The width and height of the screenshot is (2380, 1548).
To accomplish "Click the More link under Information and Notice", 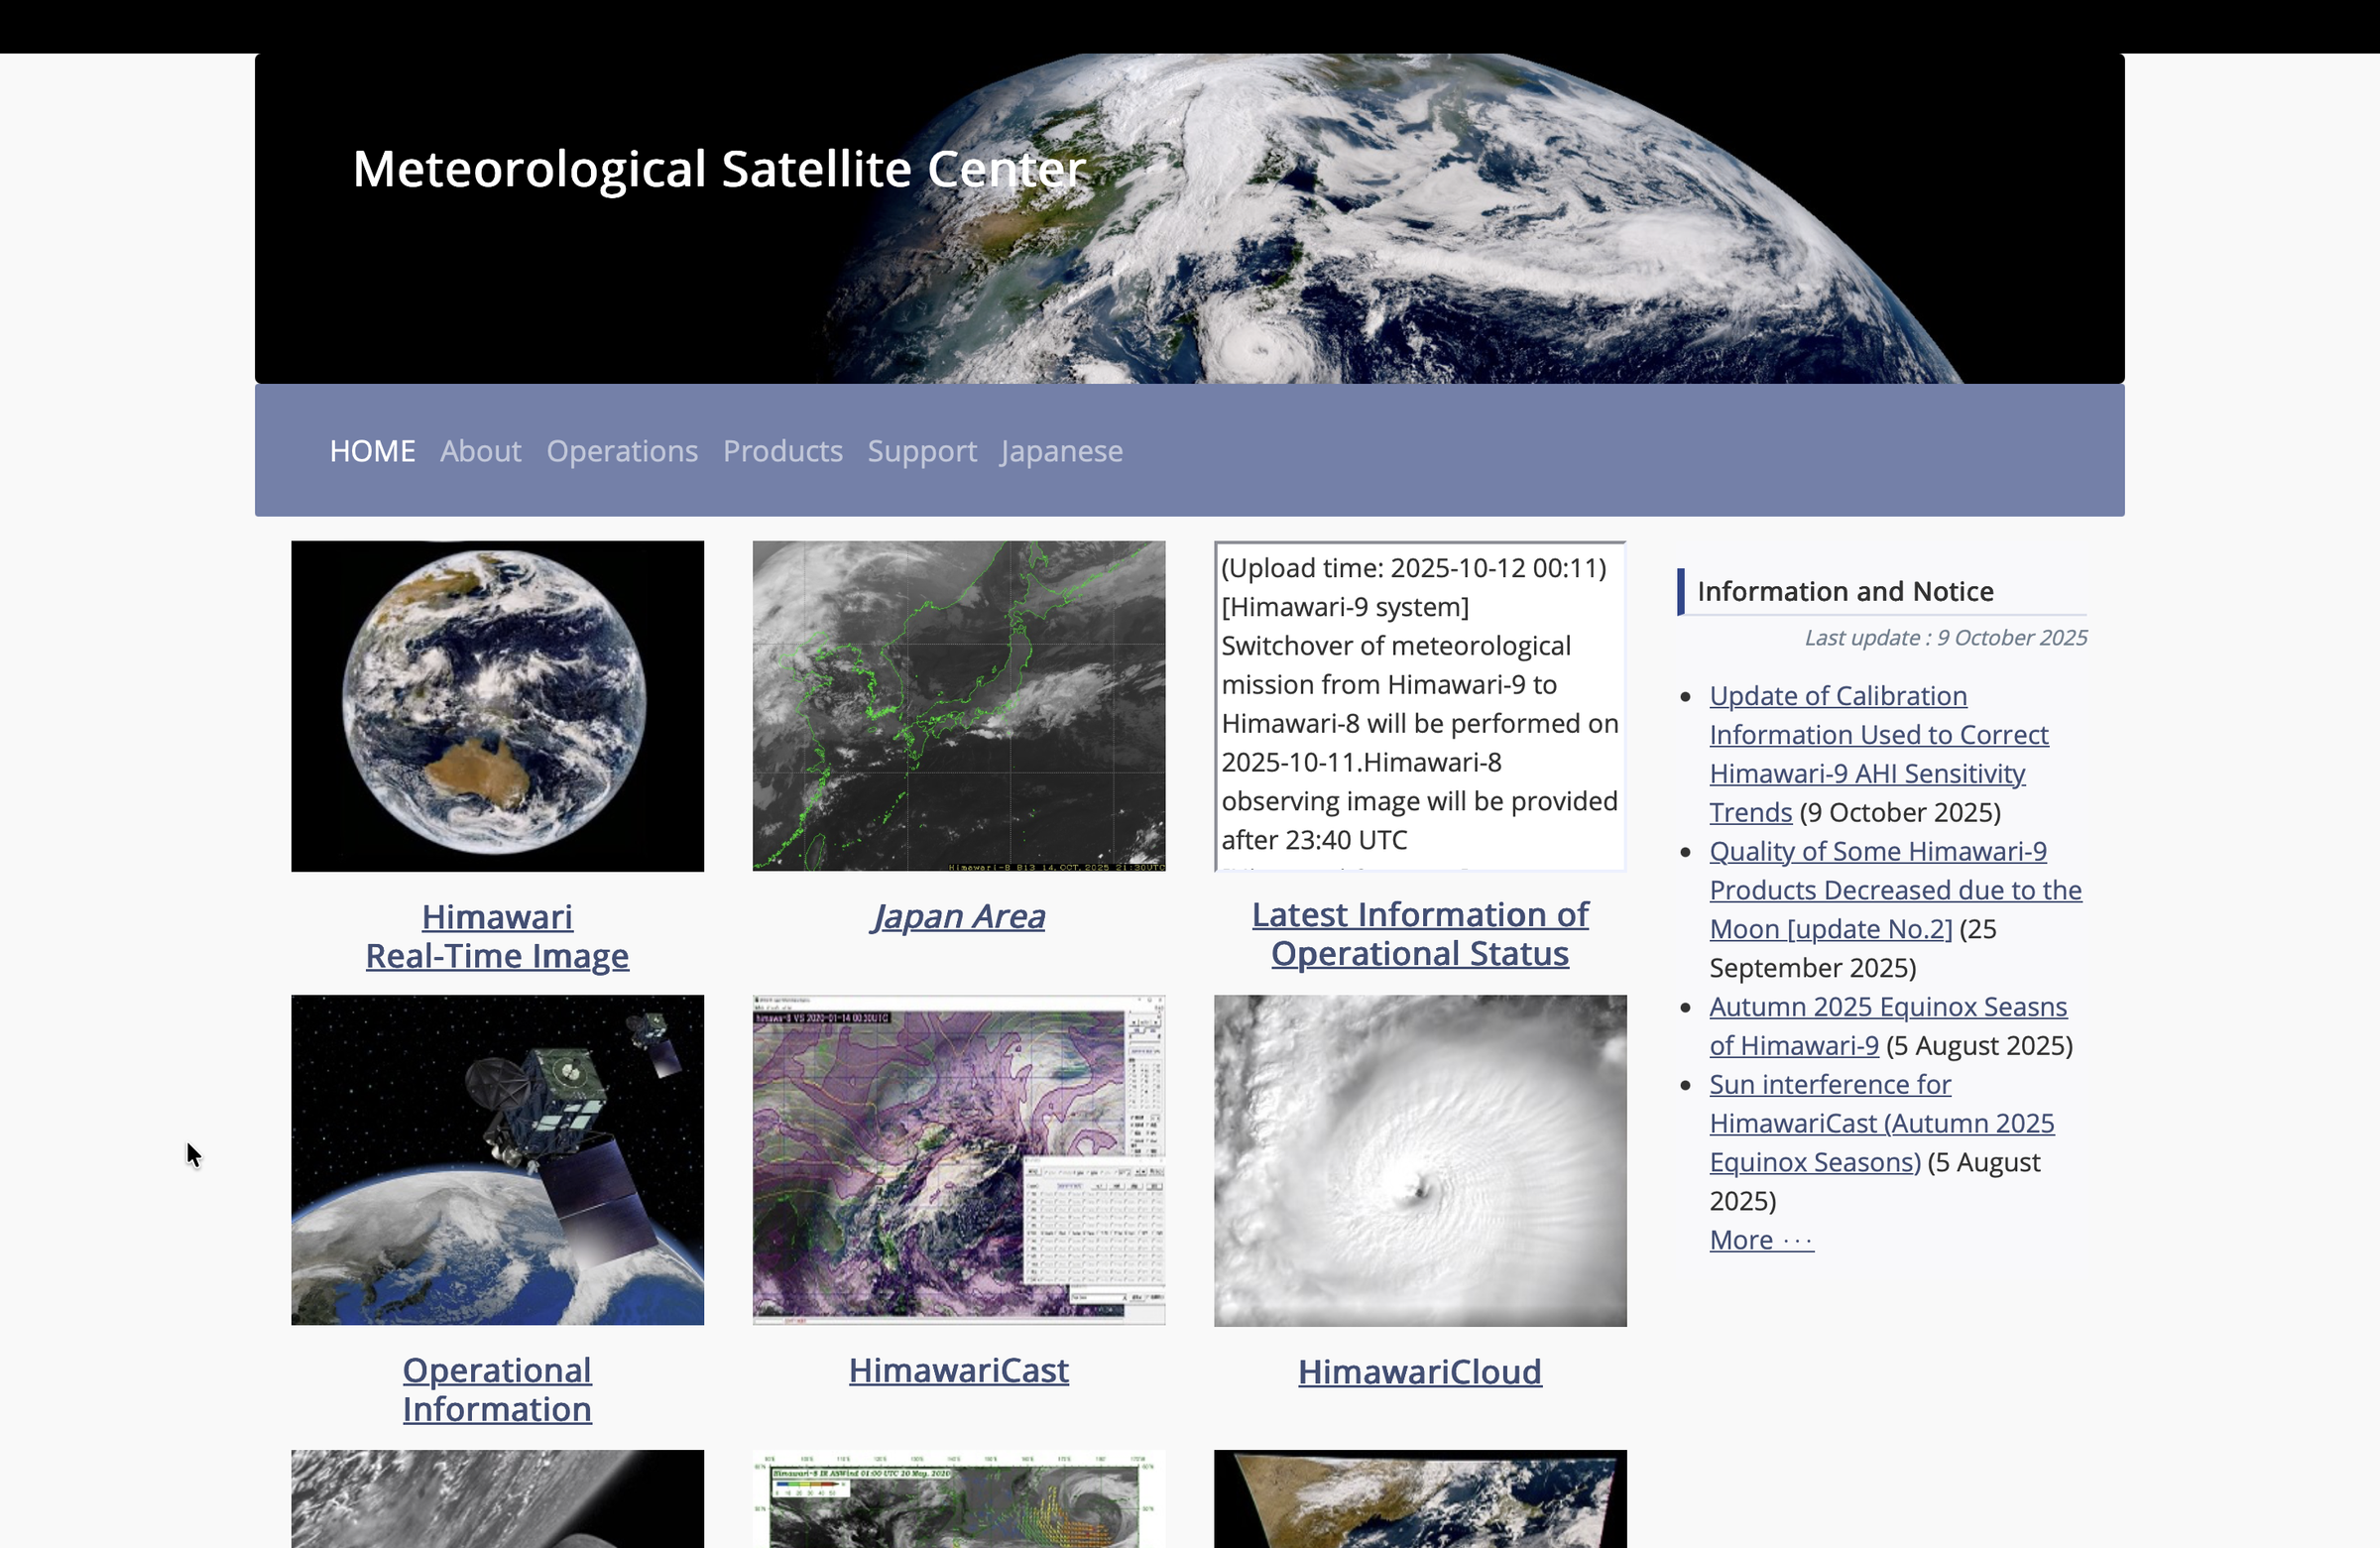I will [x=1759, y=1239].
